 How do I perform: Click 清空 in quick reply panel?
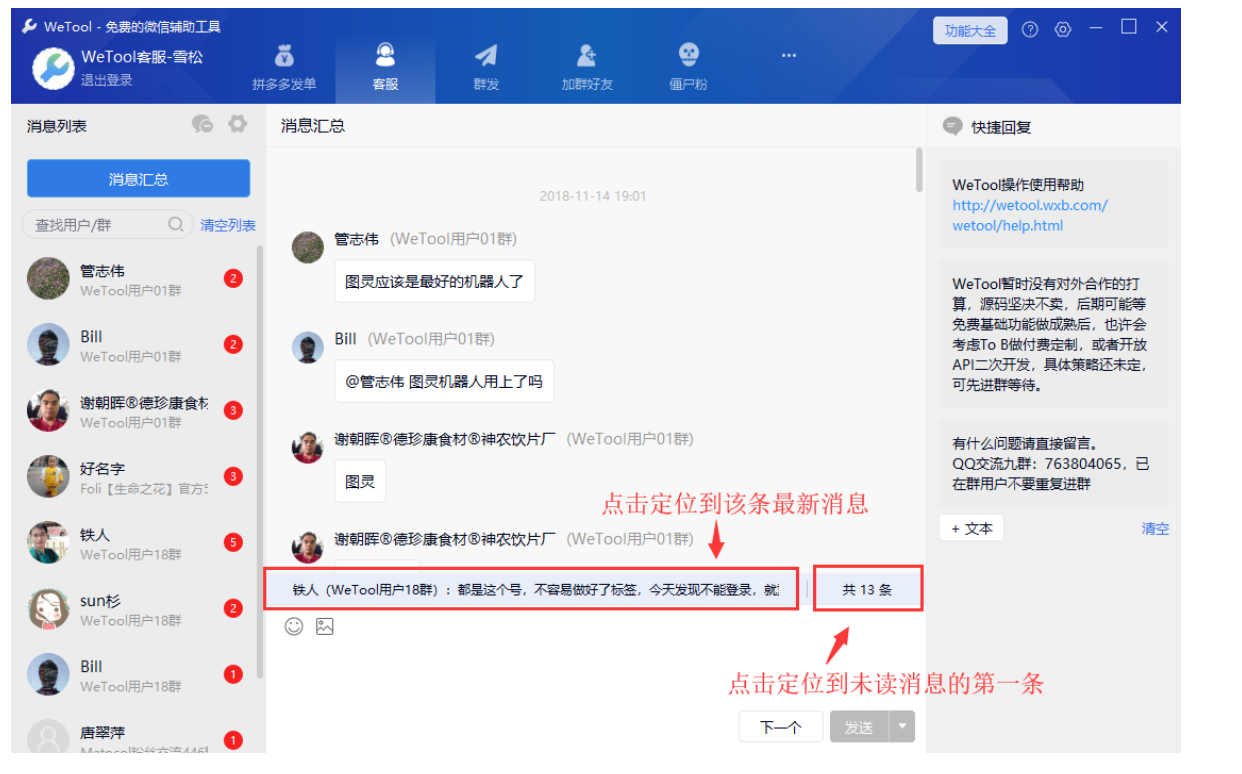(x=1155, y=528)
